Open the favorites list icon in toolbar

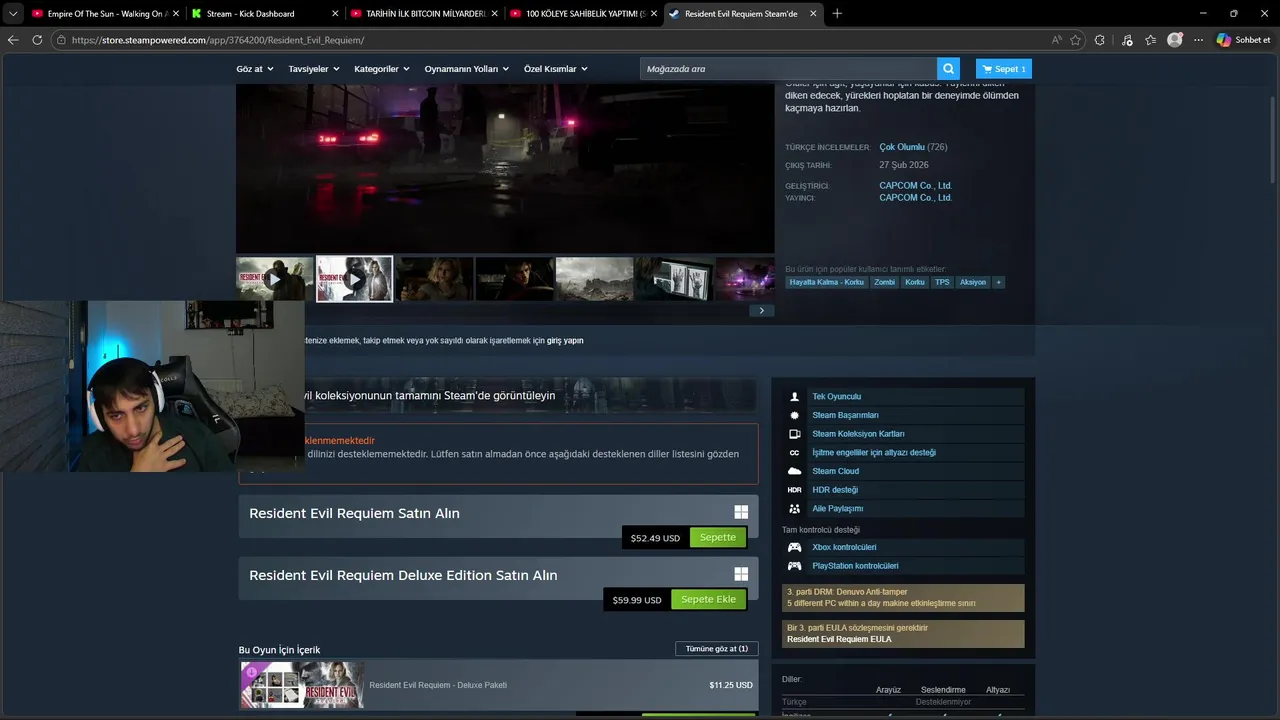point(1151,40)
